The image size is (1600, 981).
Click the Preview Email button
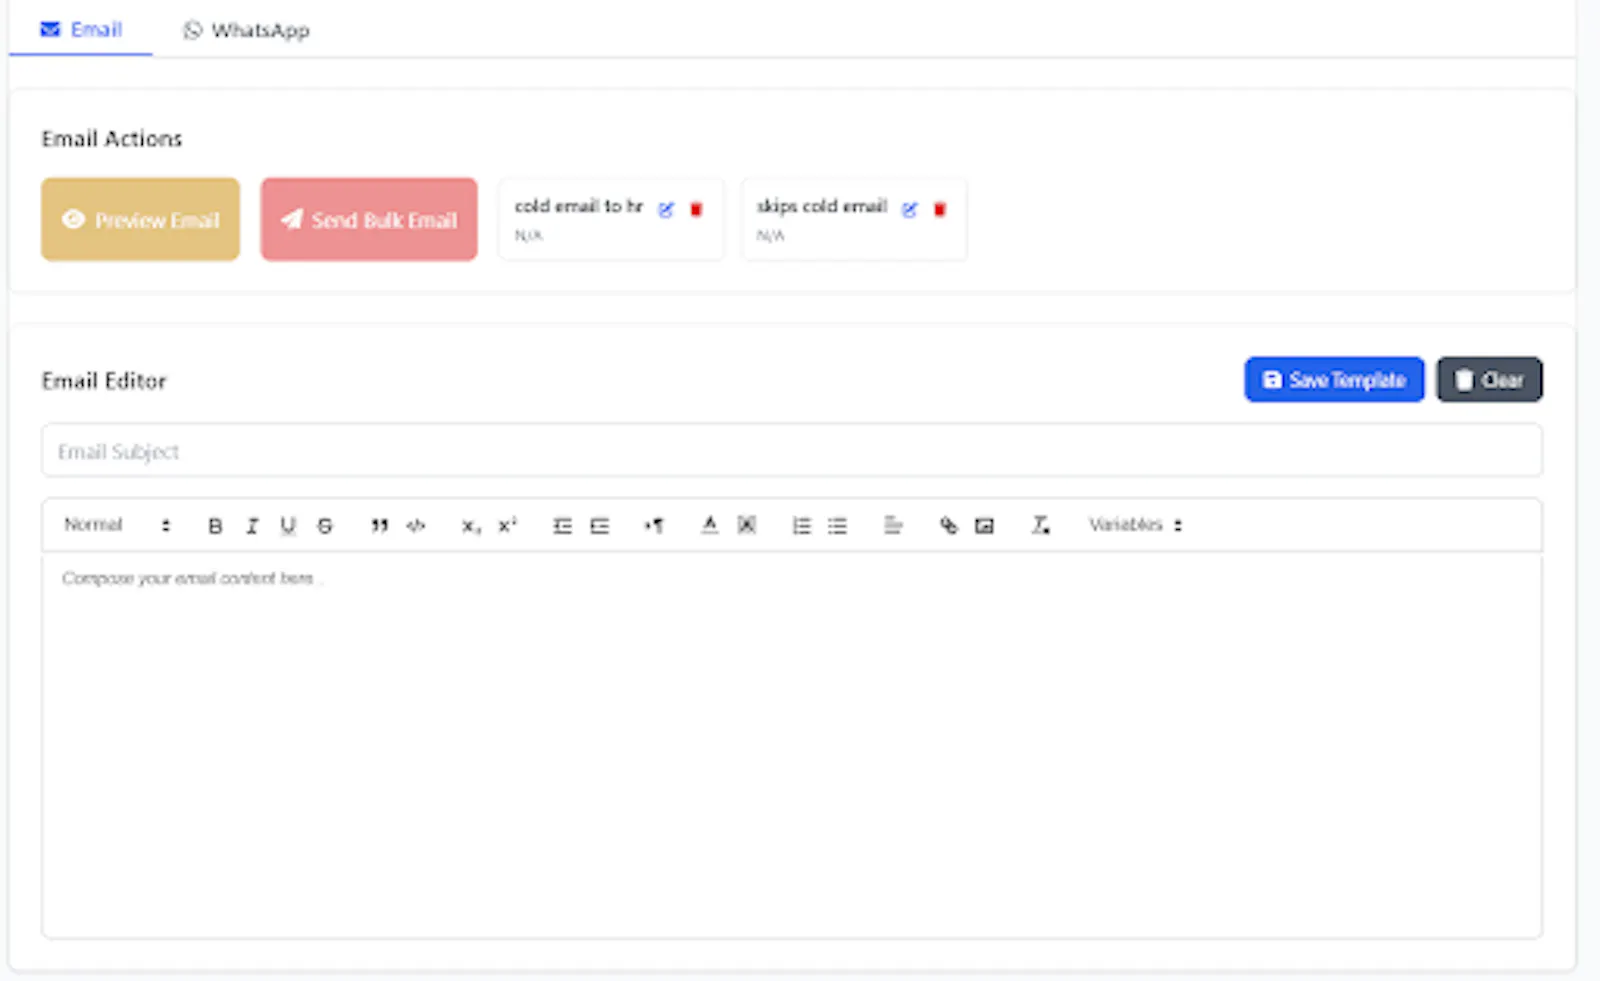140,220
